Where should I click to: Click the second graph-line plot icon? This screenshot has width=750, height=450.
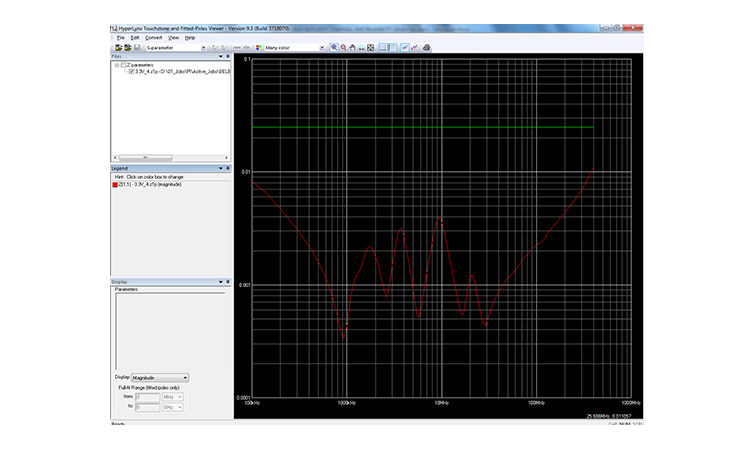point(414,48)
